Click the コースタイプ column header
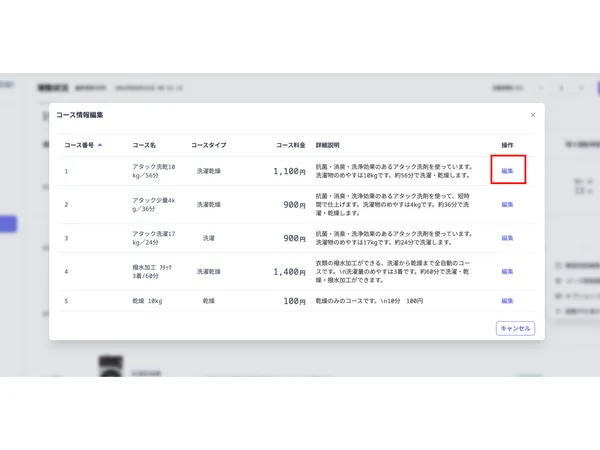The height and width of the screenshot is (450, 600). coord(209,145)
